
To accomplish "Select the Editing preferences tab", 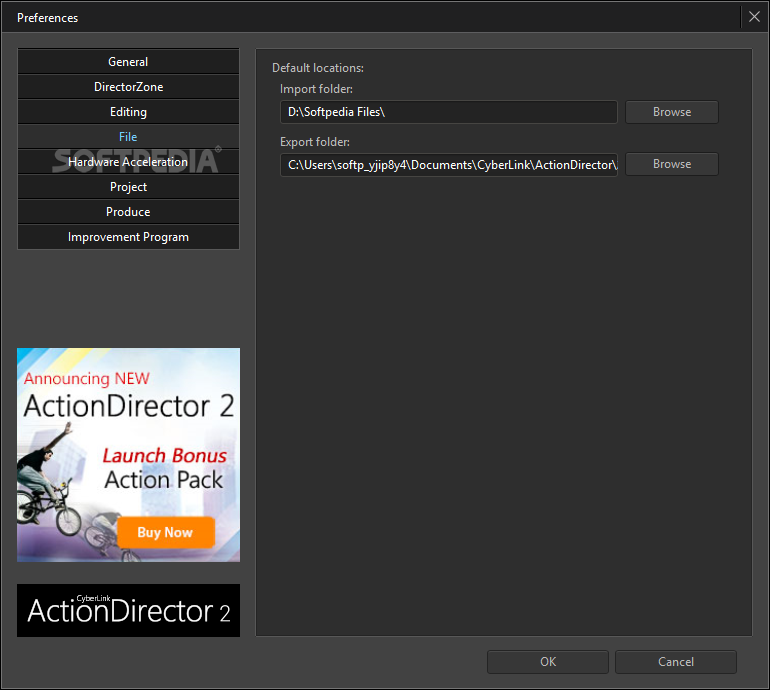I will 128,112.
